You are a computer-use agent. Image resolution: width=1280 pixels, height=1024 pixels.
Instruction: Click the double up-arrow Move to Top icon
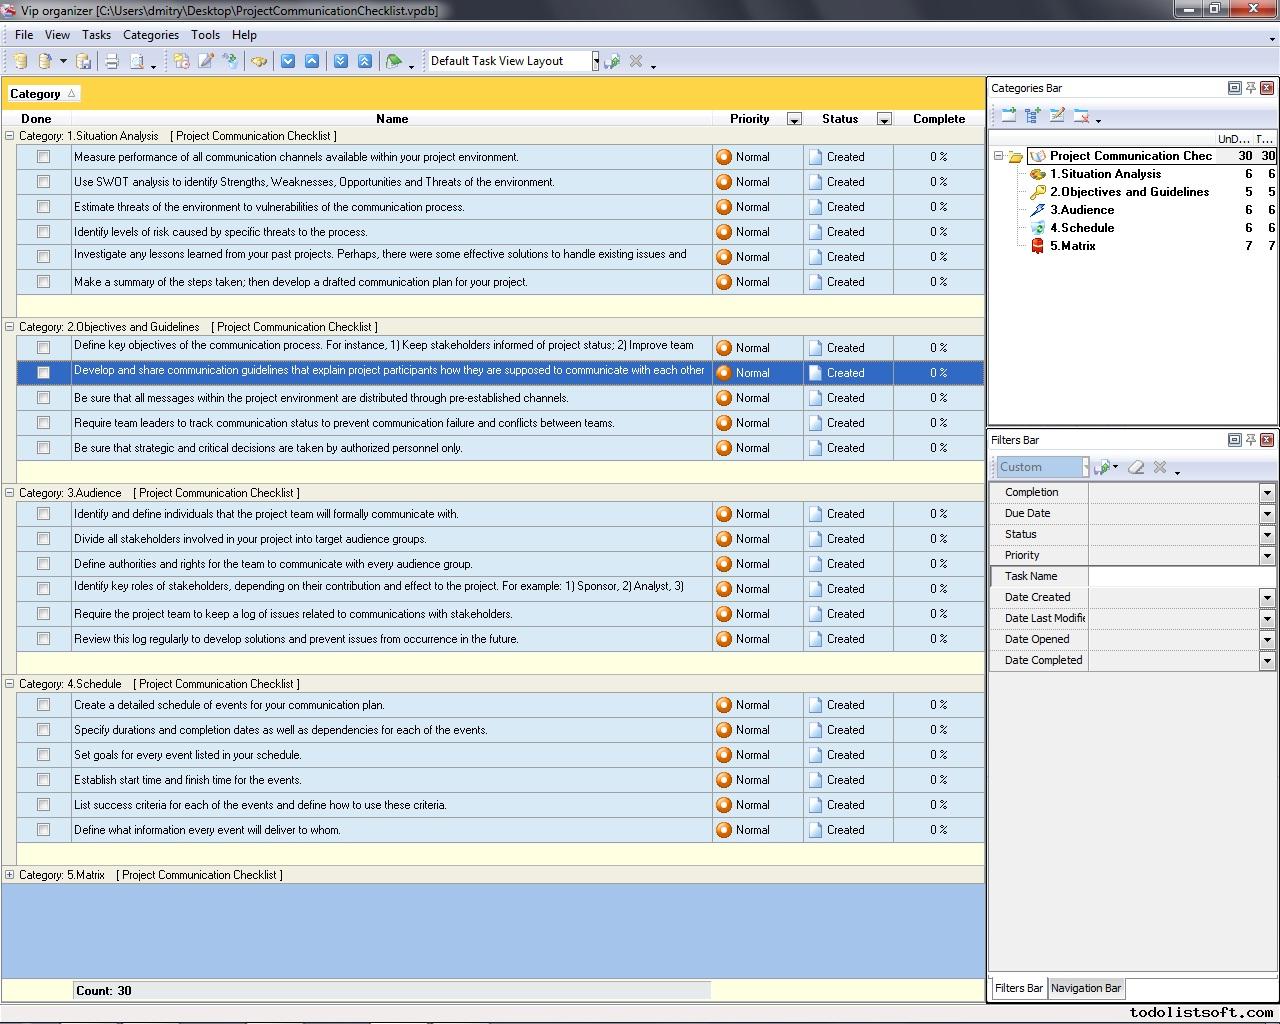(x=364, y=61)
